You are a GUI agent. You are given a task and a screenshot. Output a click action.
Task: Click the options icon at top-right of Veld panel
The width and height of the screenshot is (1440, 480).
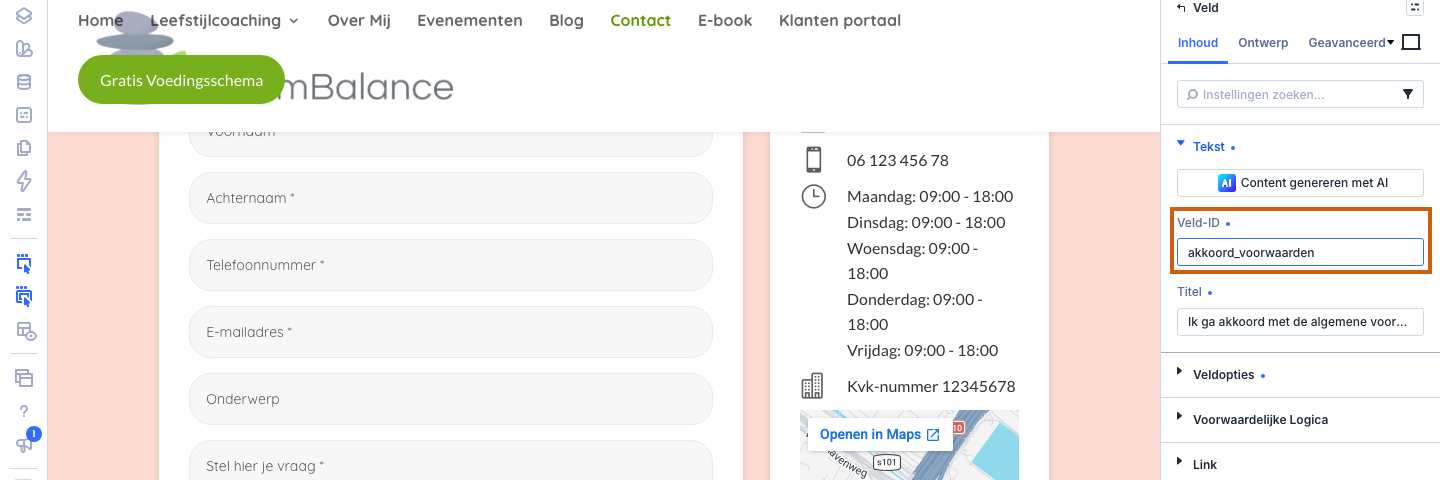click(1414, 7)
